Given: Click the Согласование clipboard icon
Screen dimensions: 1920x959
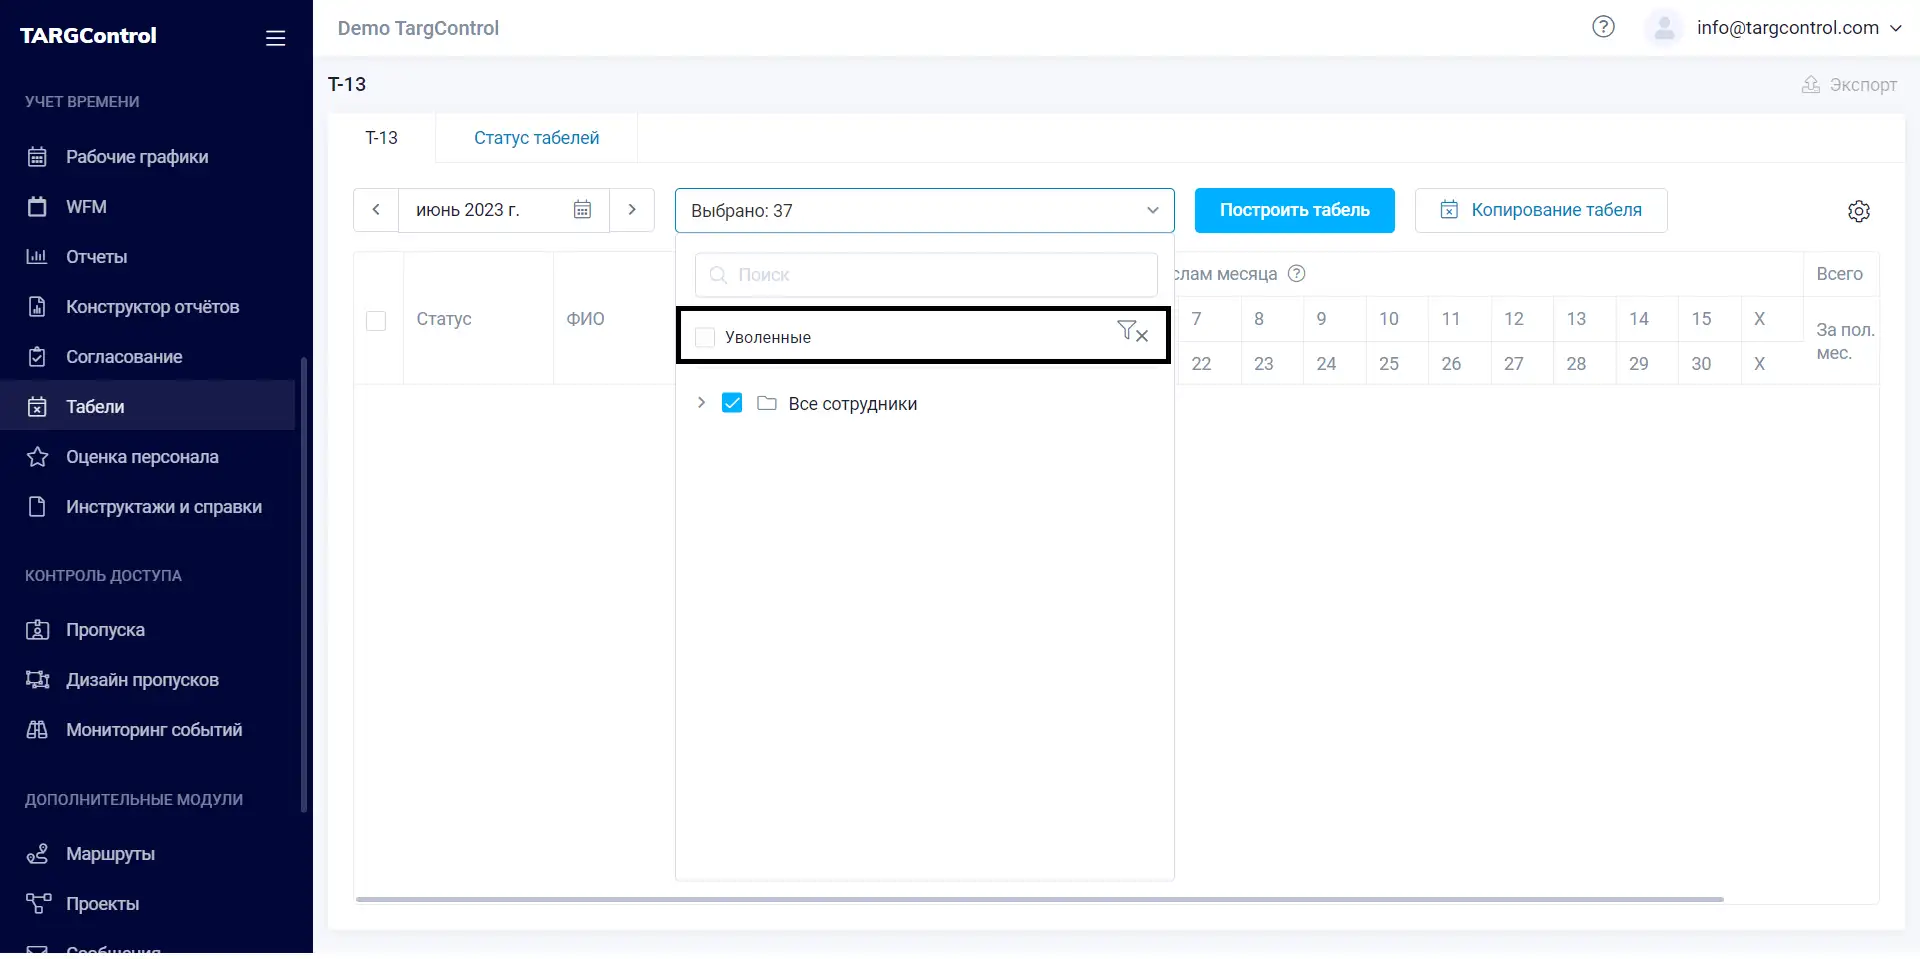Looking at the screenshot, I should click(x=37, y=357).
